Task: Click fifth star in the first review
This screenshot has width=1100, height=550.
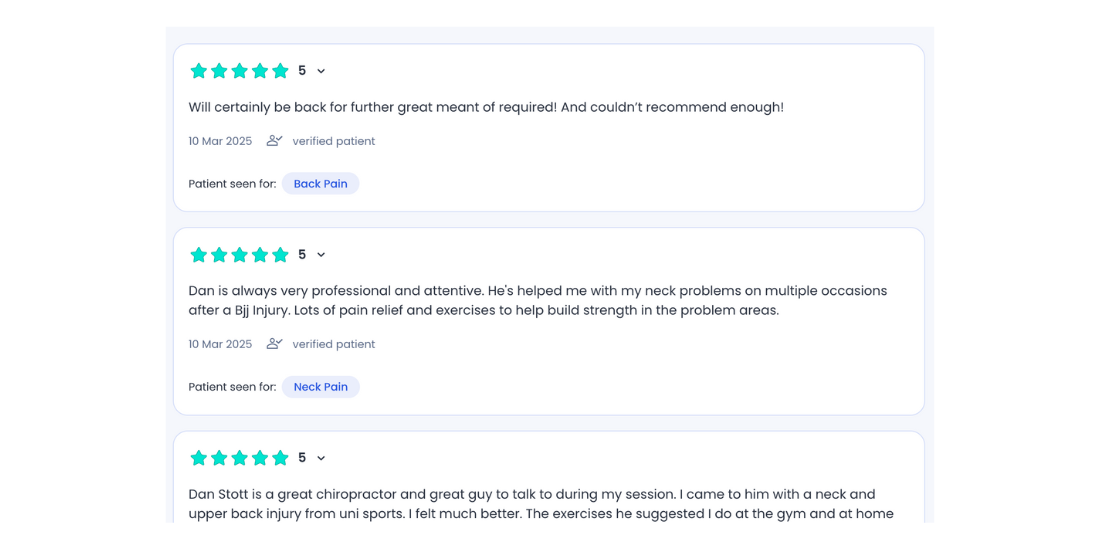Action: click(281, 71)
